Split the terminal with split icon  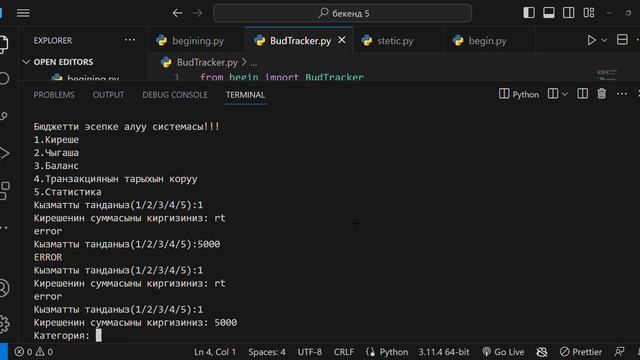582,94
